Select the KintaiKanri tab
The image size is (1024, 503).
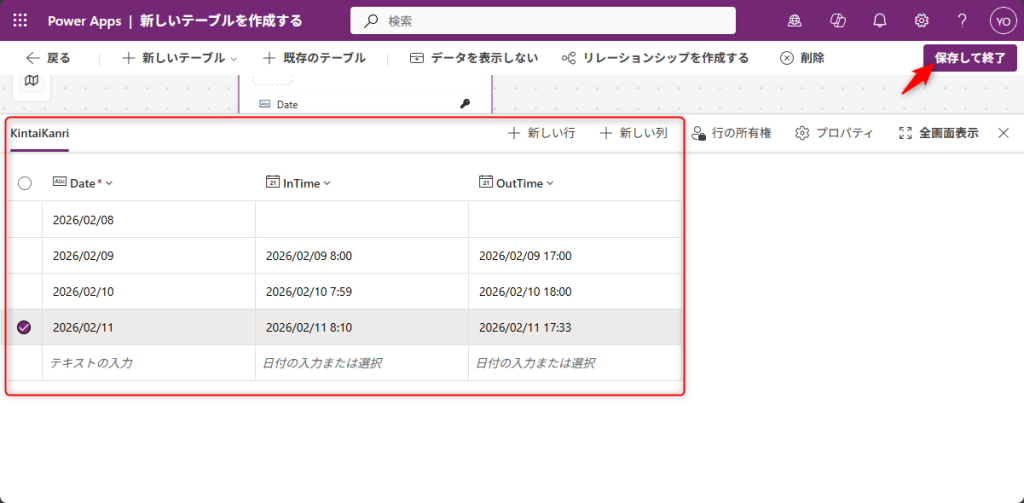(39, 133)
